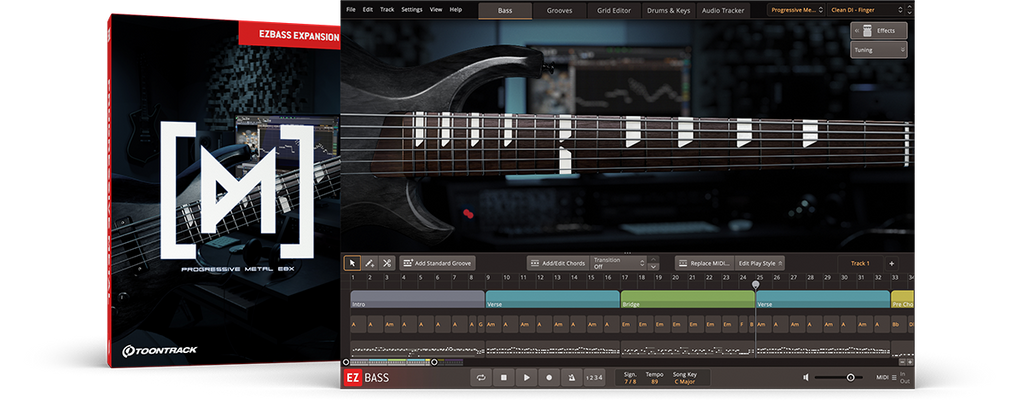Select the pencil draw tool
Viewport: 1024px width, 416px height.
pyautogui.click(x=369, y=263)
